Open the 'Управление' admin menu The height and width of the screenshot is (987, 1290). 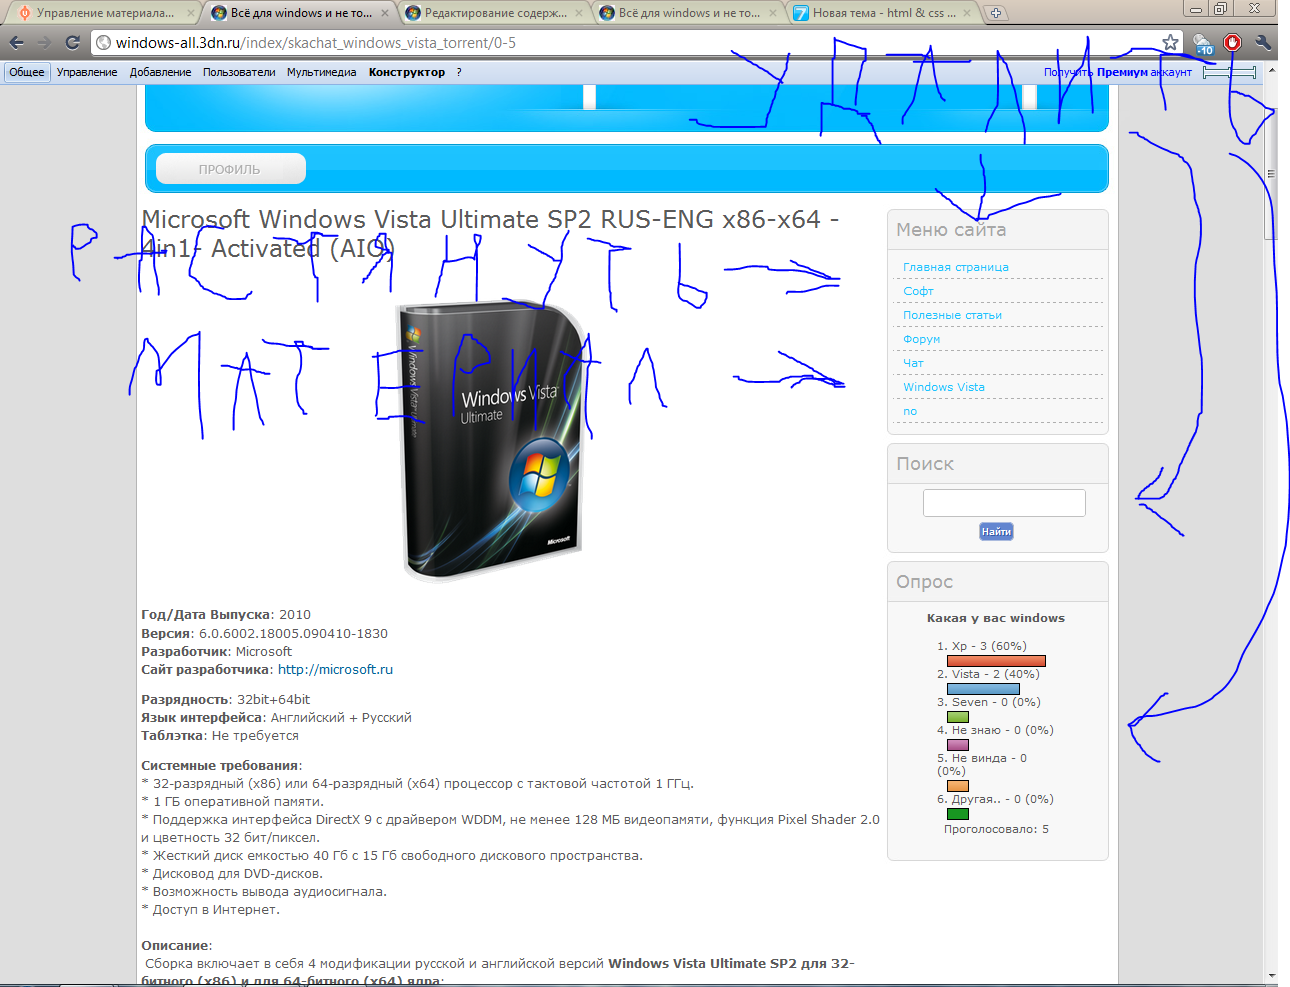pyautogui.click(x=87, y=72)
